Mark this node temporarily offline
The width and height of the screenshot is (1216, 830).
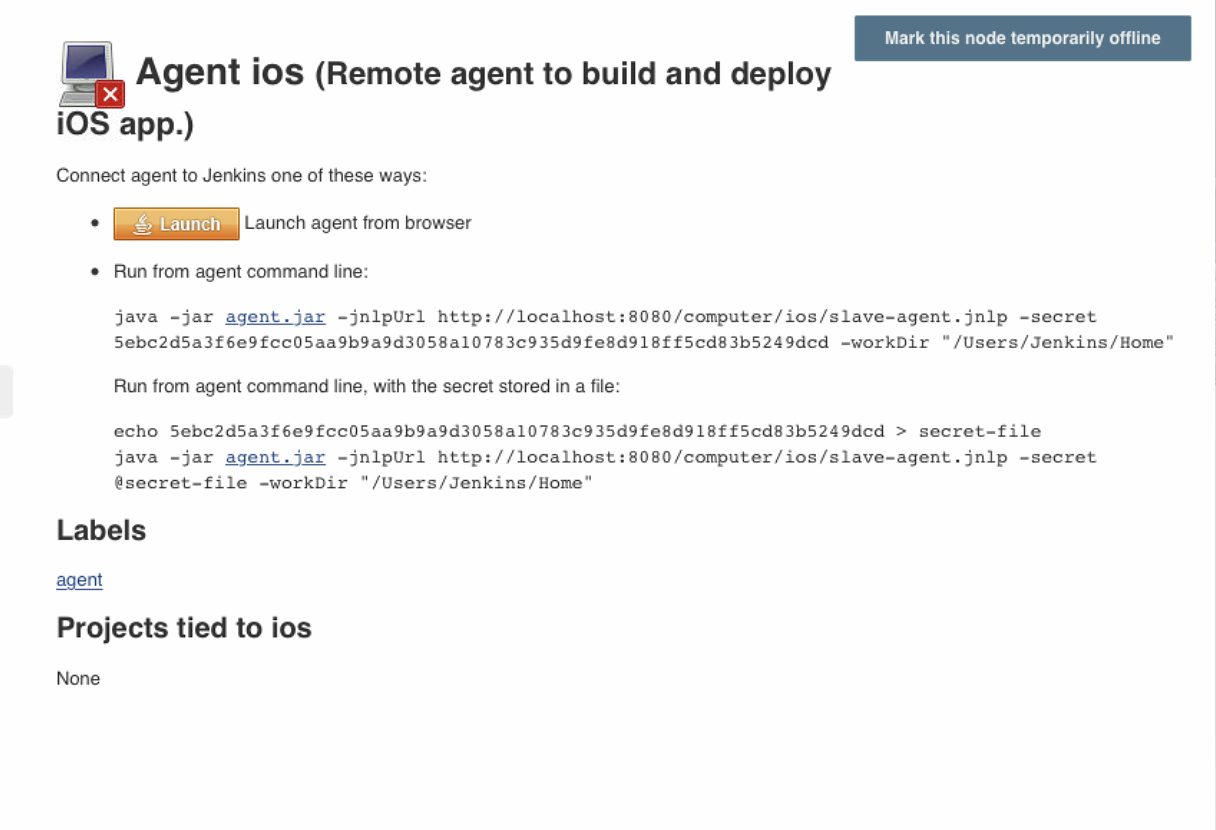[1022, 38]
